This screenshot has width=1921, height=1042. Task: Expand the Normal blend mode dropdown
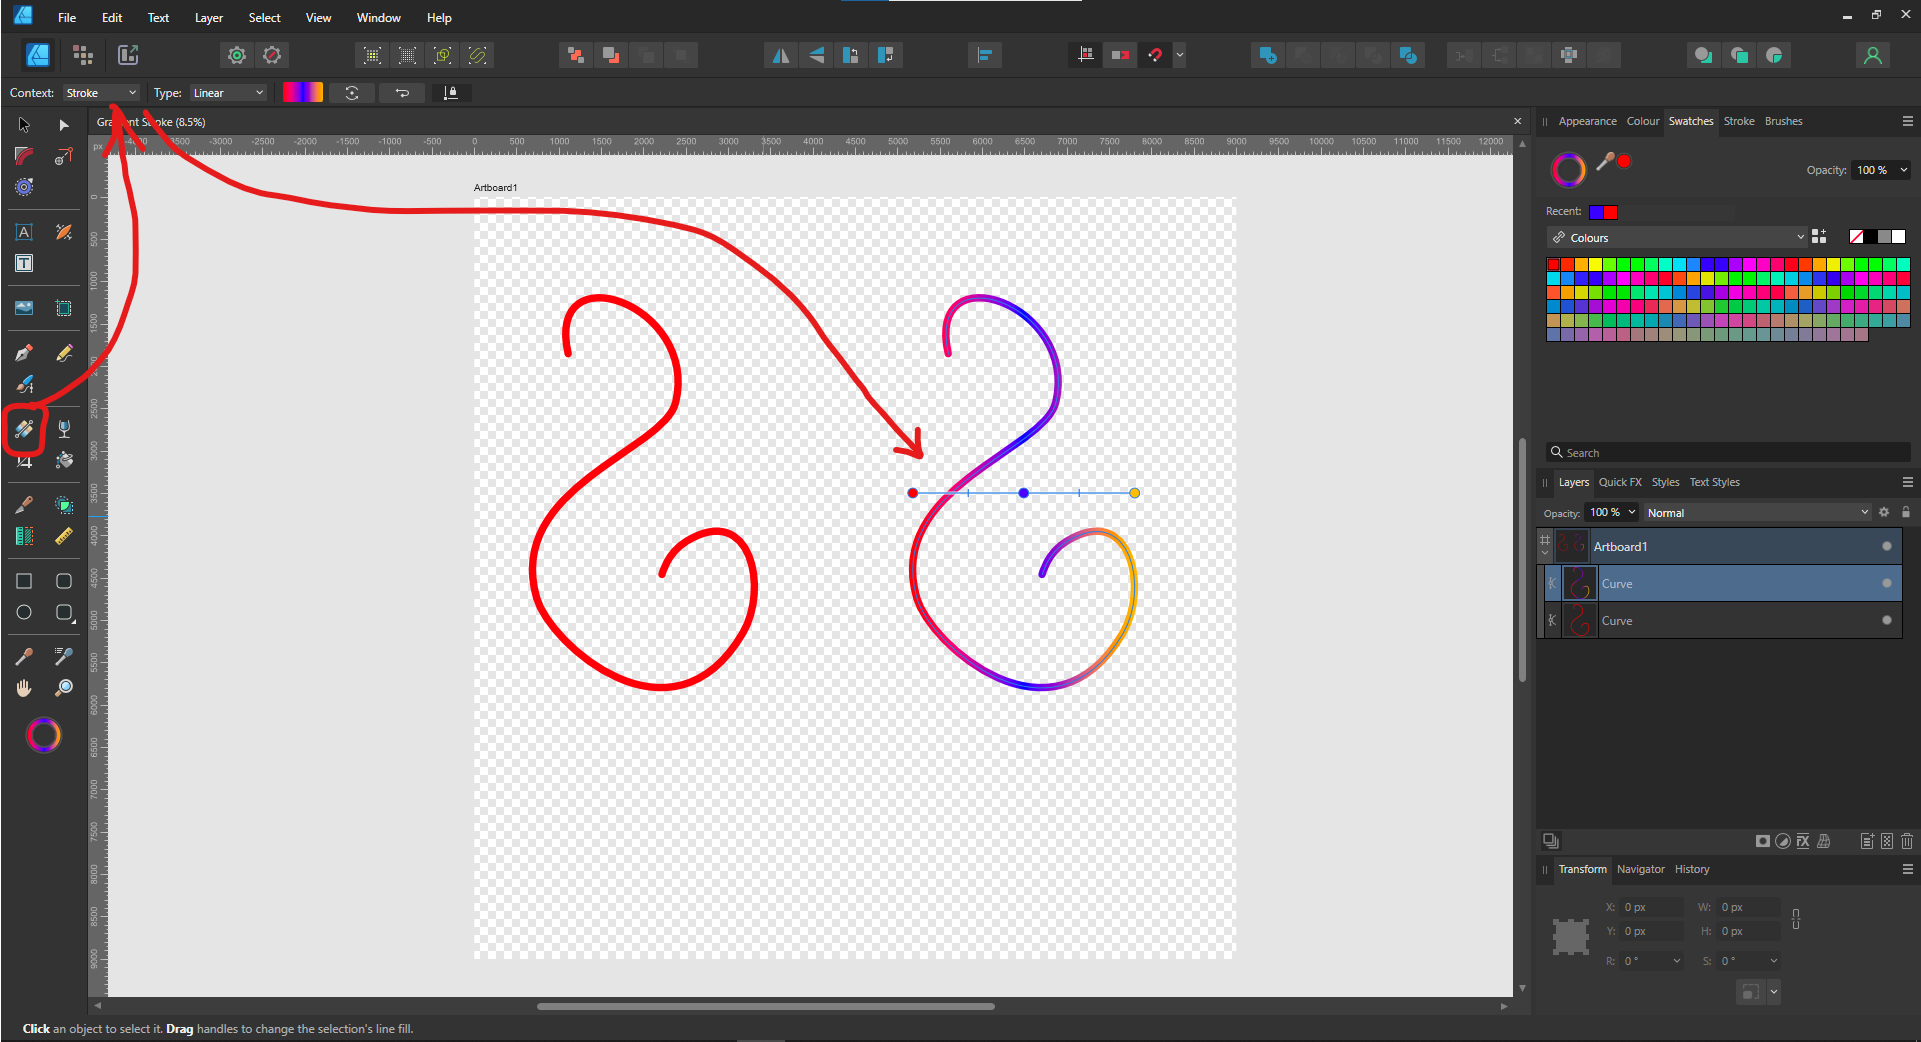click(1756, 512)
